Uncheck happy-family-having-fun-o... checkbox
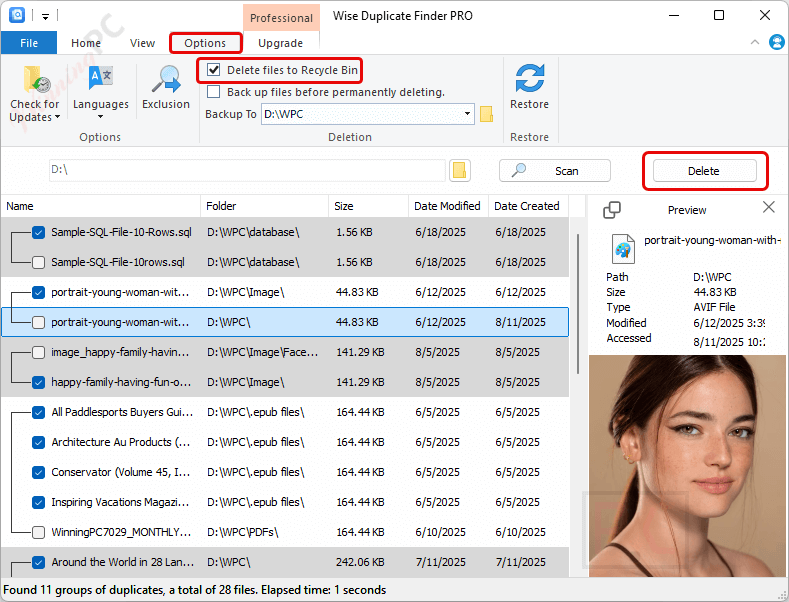This screenshot has width=789, height=602. pyautogui.click(x=38, y=382)
